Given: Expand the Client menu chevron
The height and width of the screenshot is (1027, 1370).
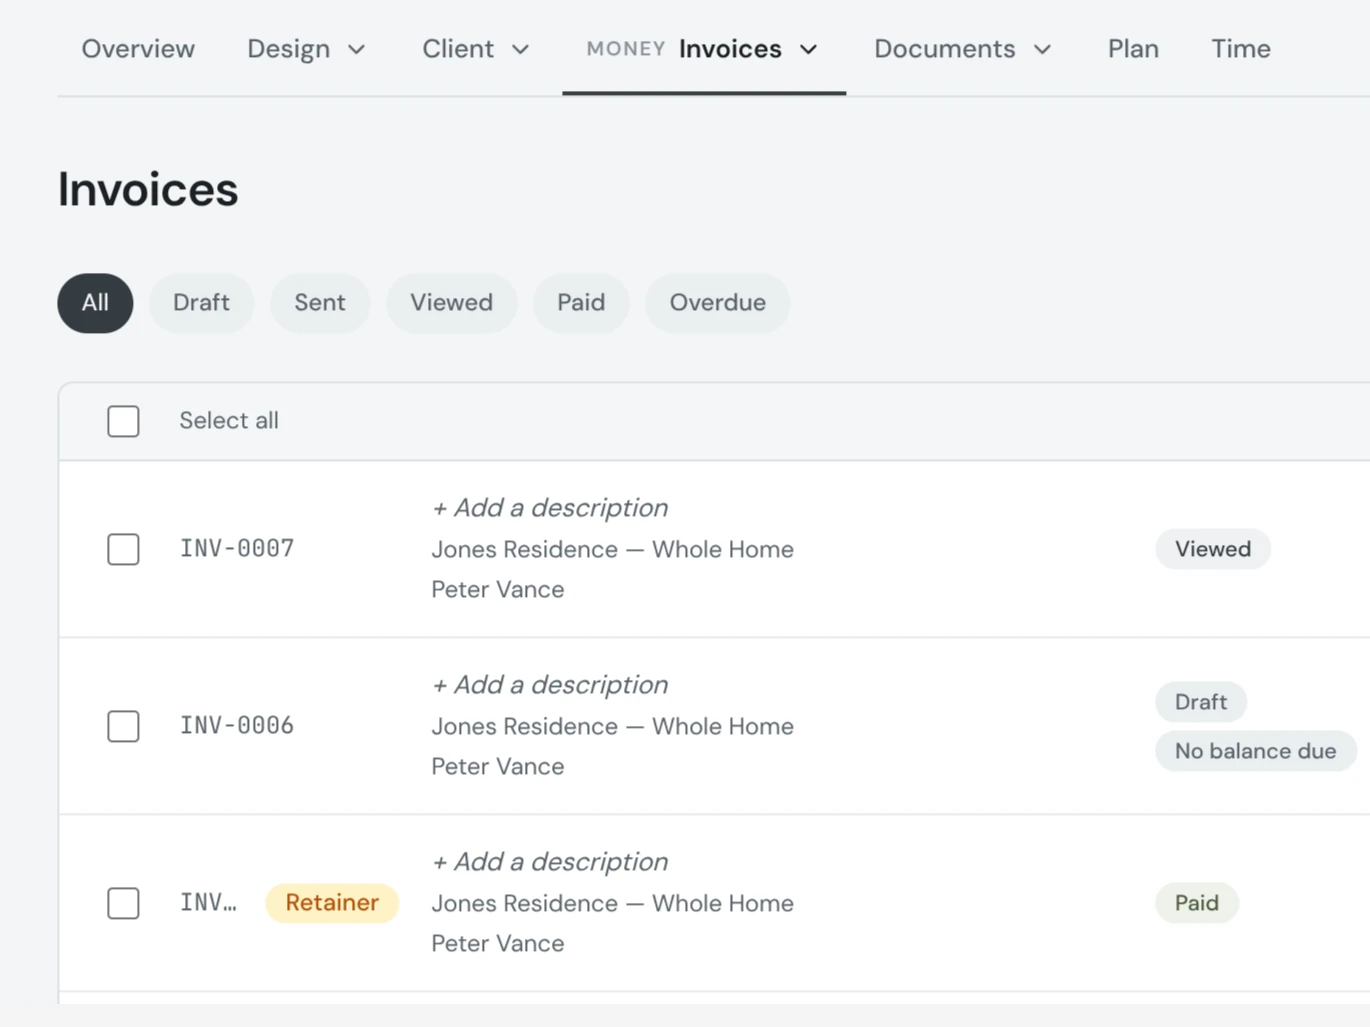Looking at the screenshot, I should 521,50.
